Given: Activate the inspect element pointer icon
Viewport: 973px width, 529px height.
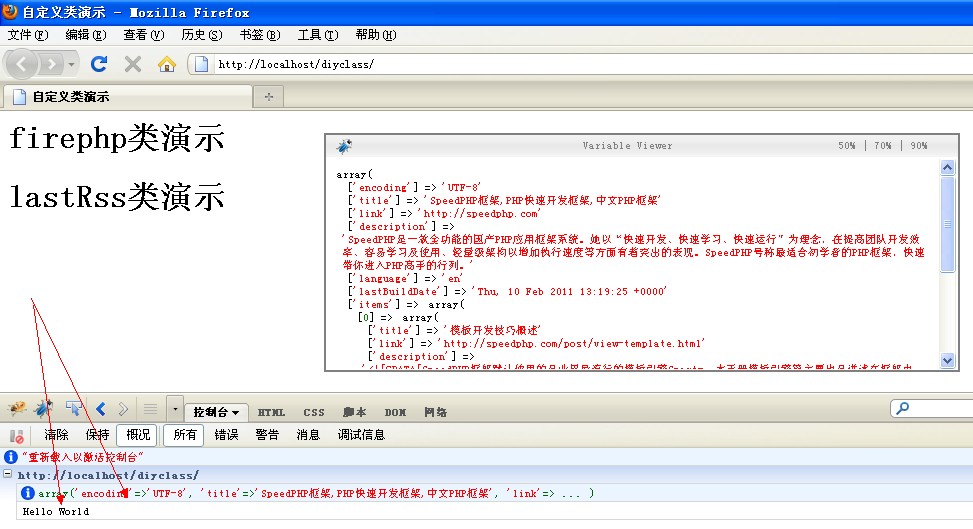Looking at the screenshot, I should pos(74,409).
